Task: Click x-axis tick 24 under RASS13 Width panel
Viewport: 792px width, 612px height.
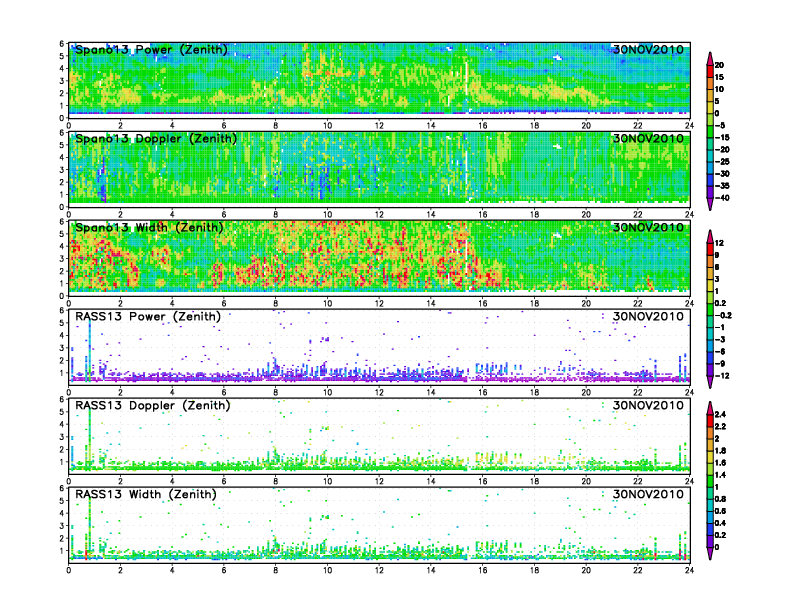Action: (x=689, y=570)
